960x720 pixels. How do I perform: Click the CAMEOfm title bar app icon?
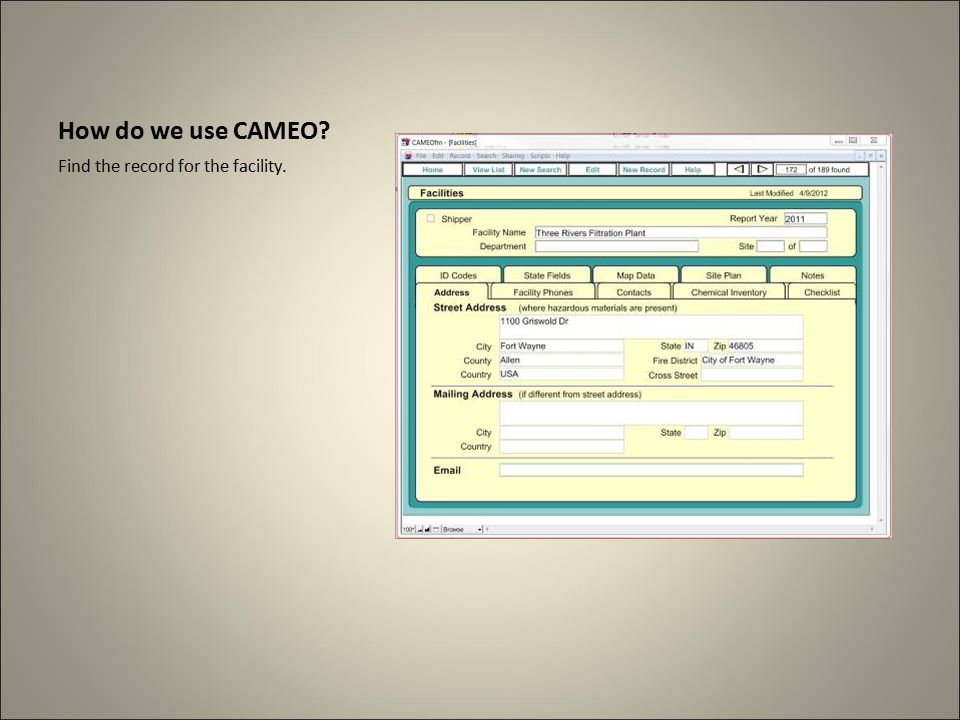[x=405, y=142]
